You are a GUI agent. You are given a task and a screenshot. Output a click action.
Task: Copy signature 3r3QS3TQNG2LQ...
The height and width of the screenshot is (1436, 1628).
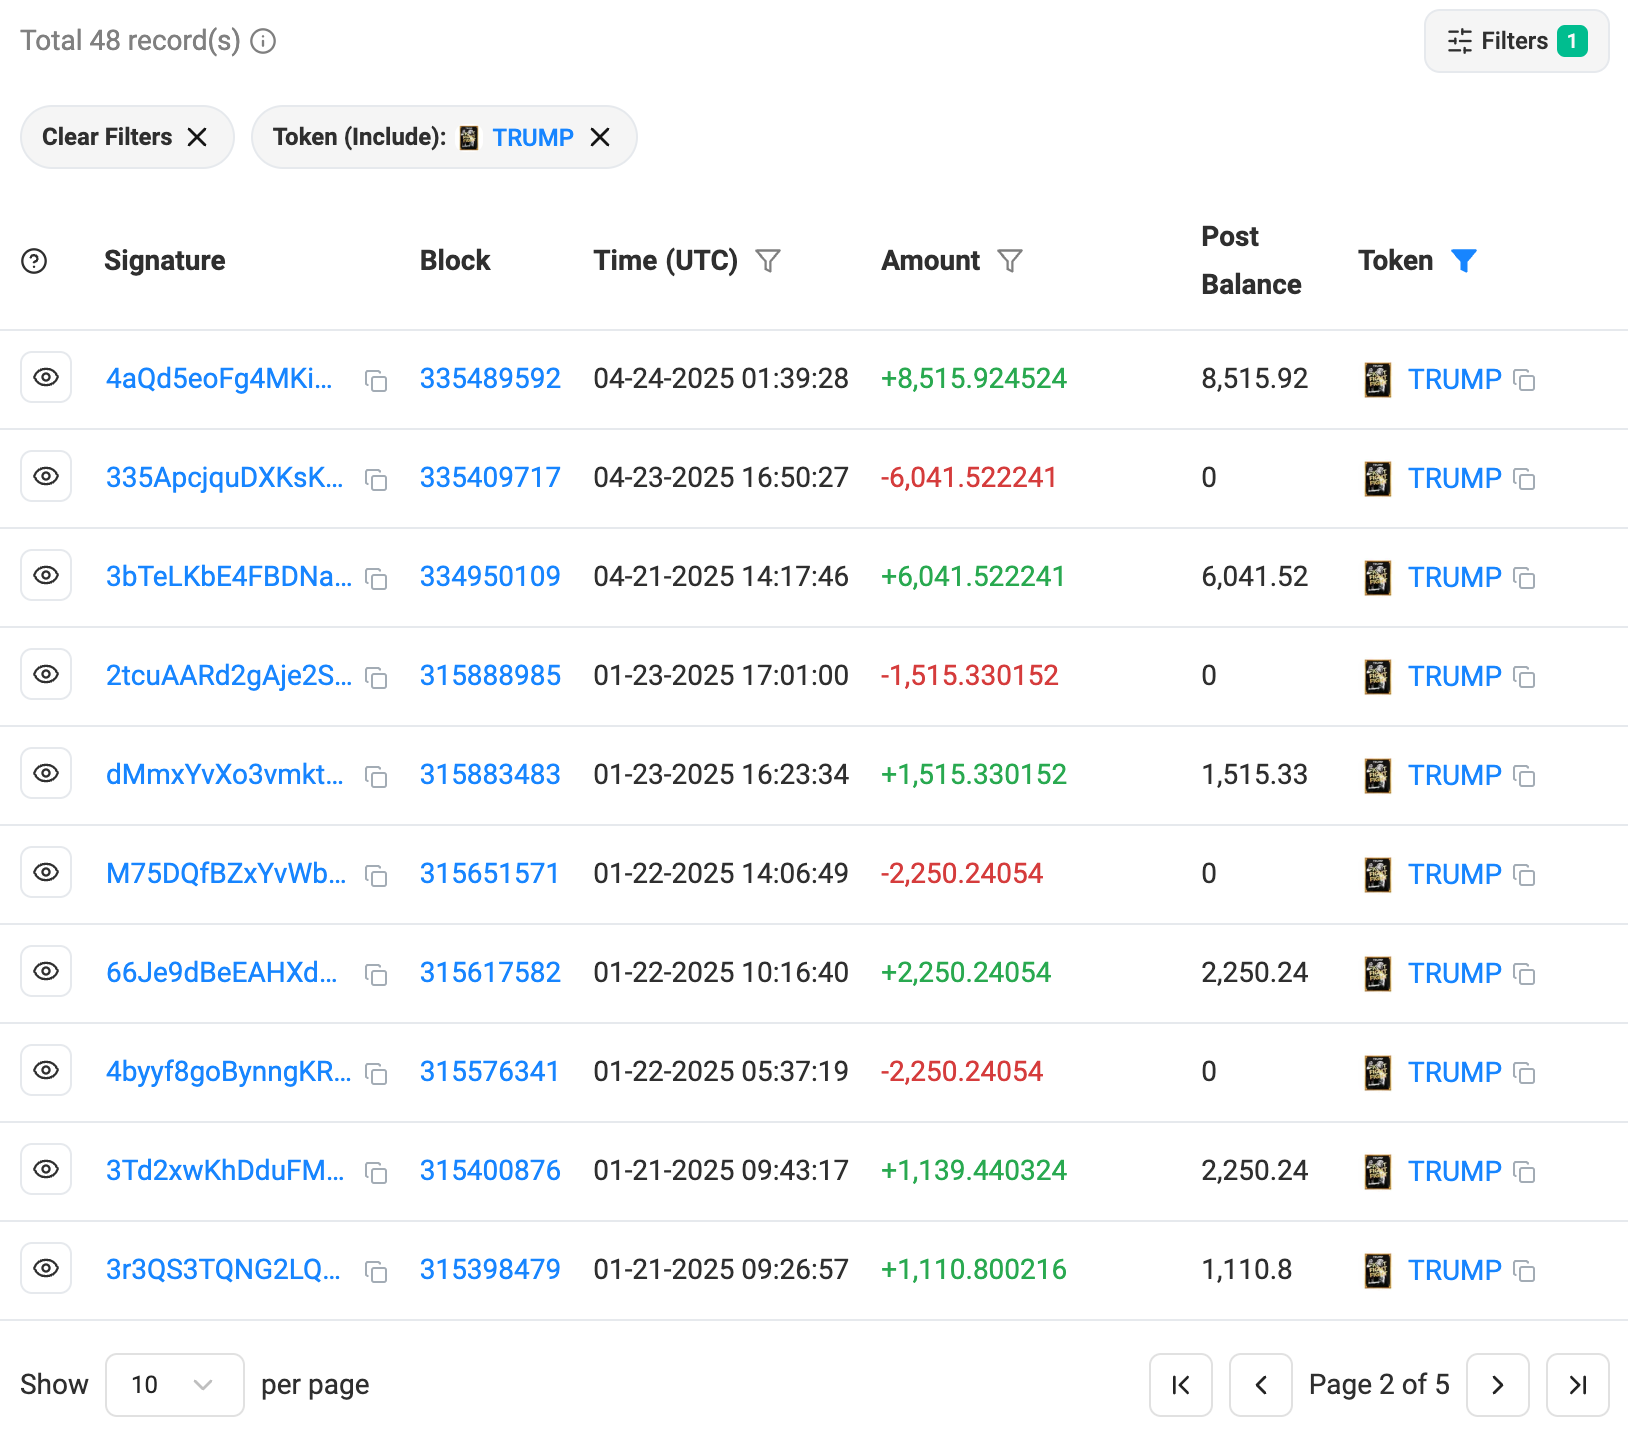coord(376,1272)
